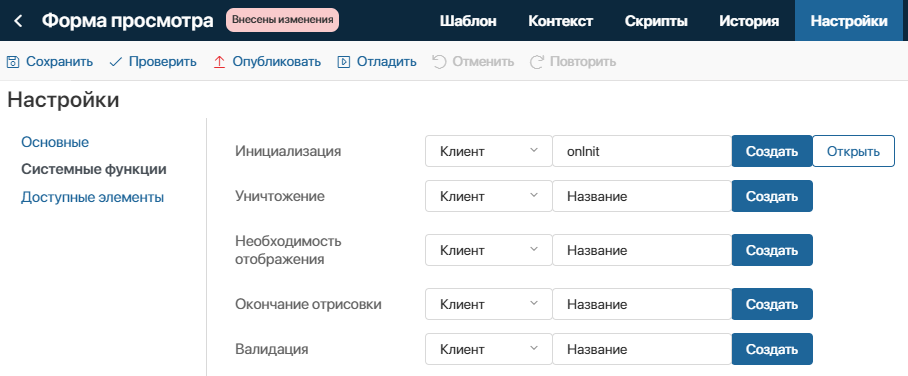908x376 pixels.
Task: Expand the Инициализация Клиент dropdown
Action: point(489,151)
